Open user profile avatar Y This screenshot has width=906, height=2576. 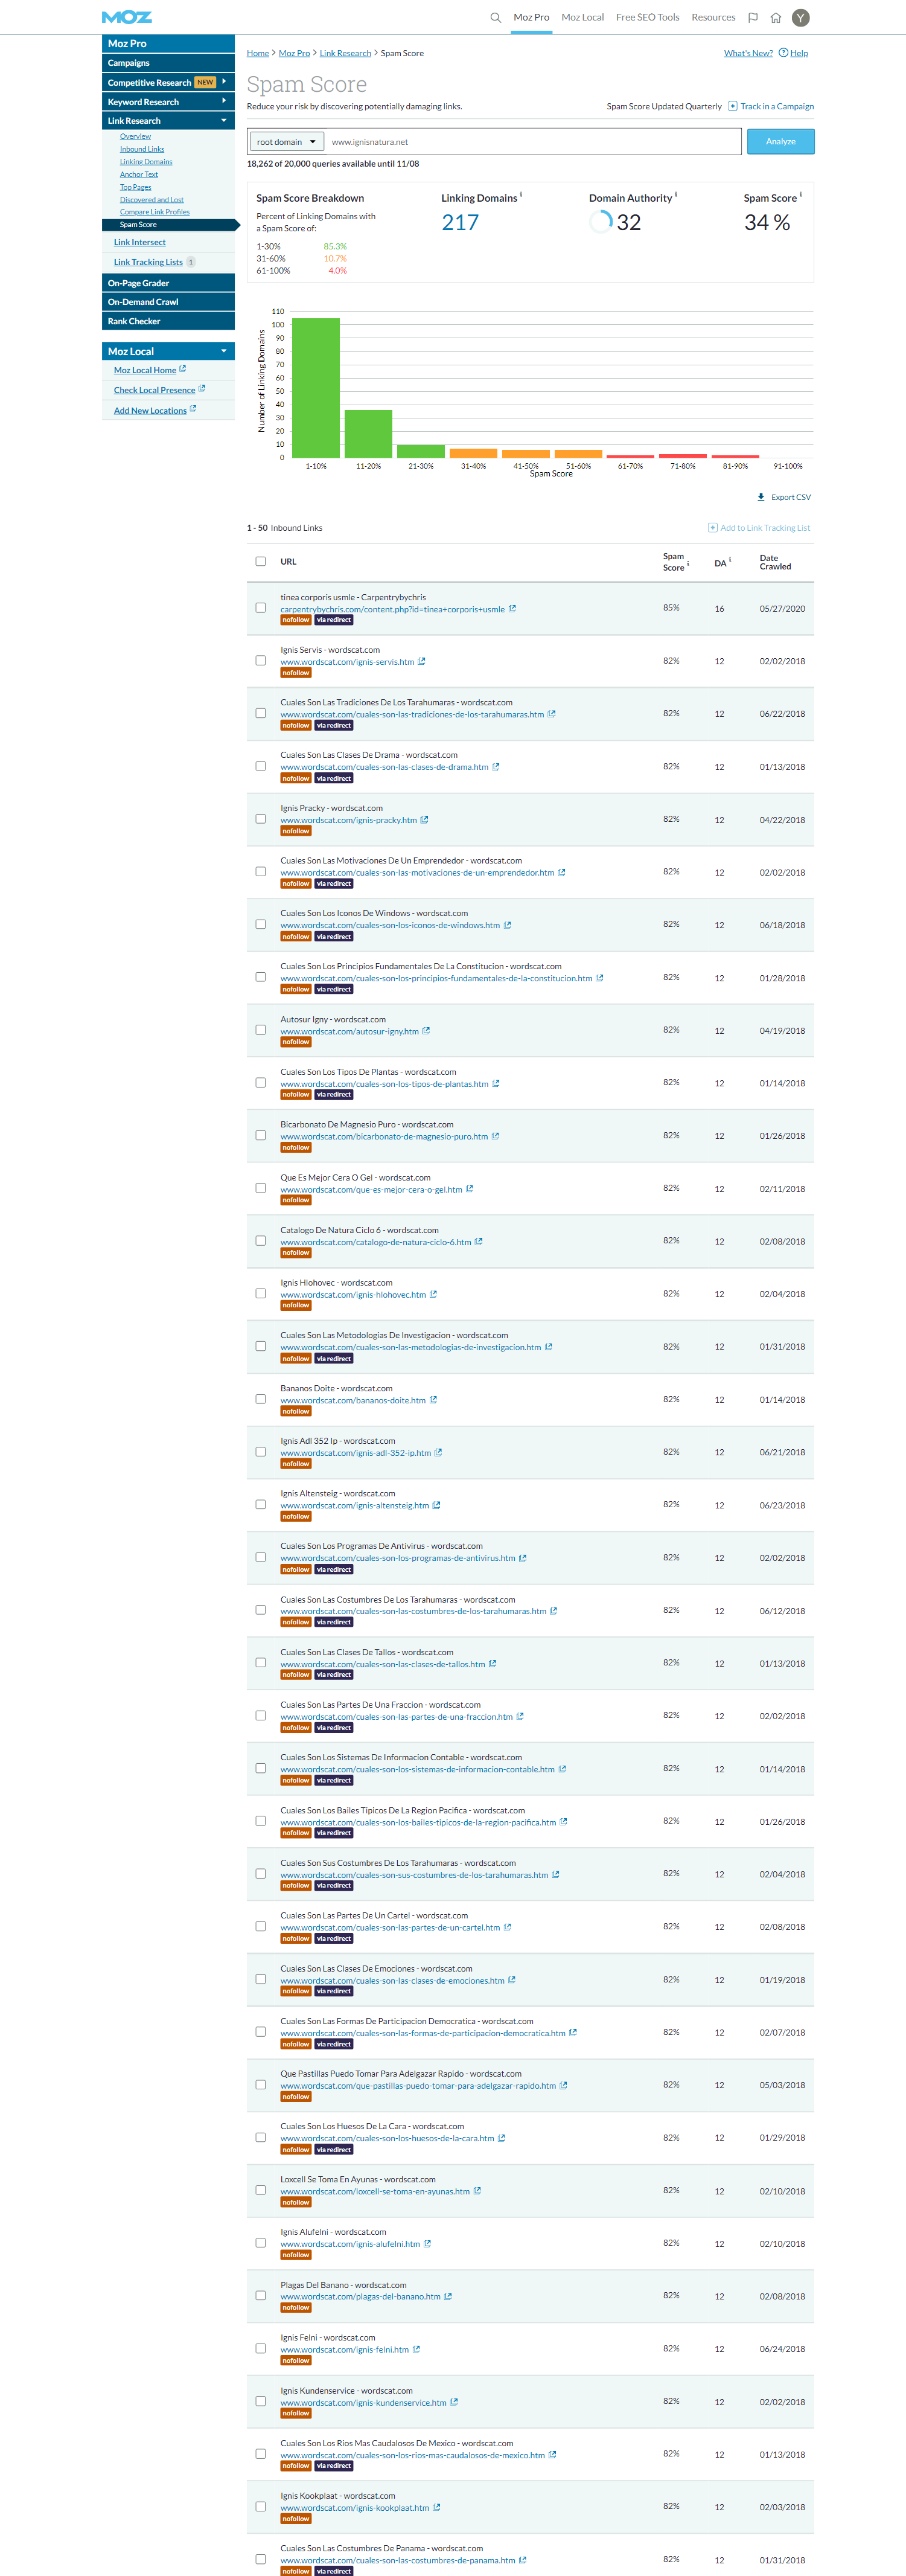[801, 17]
